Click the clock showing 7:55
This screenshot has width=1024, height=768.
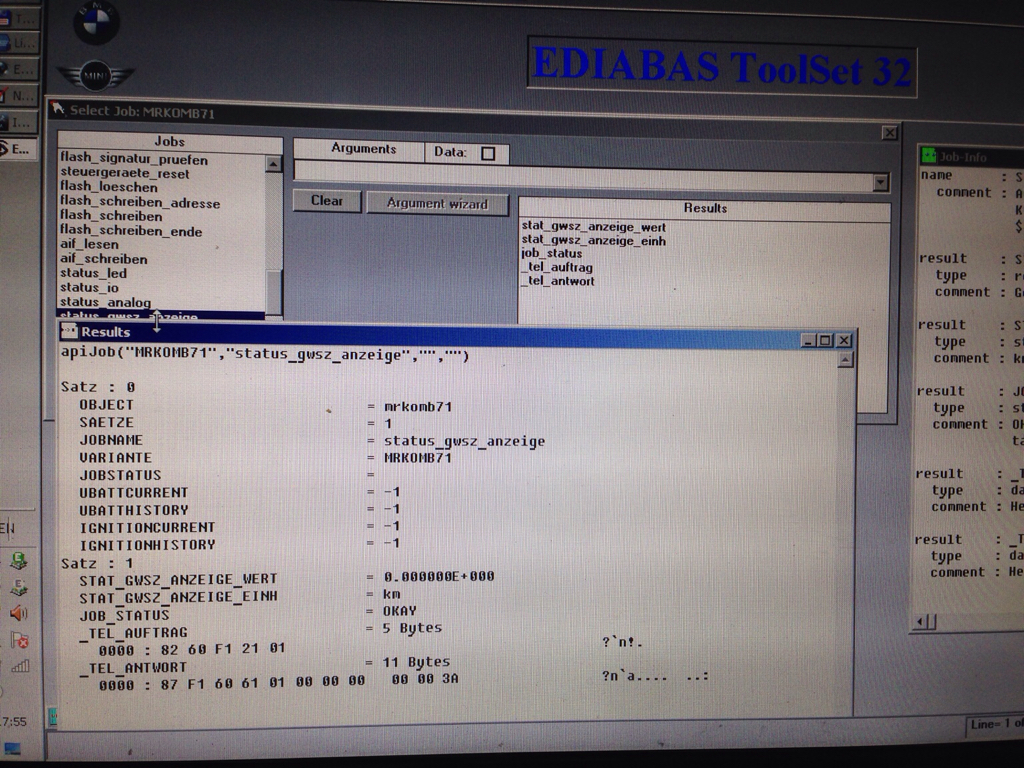point(13,722)
